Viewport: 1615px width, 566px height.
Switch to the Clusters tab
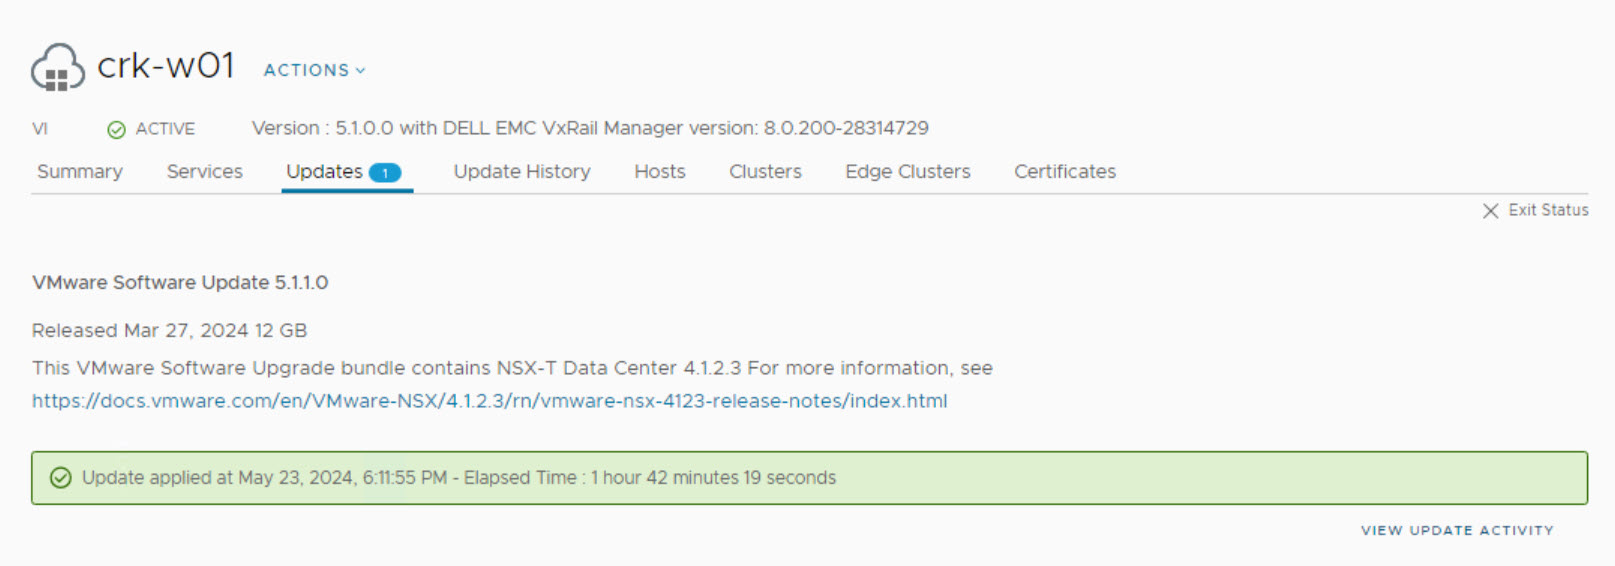tap(765, 172)
